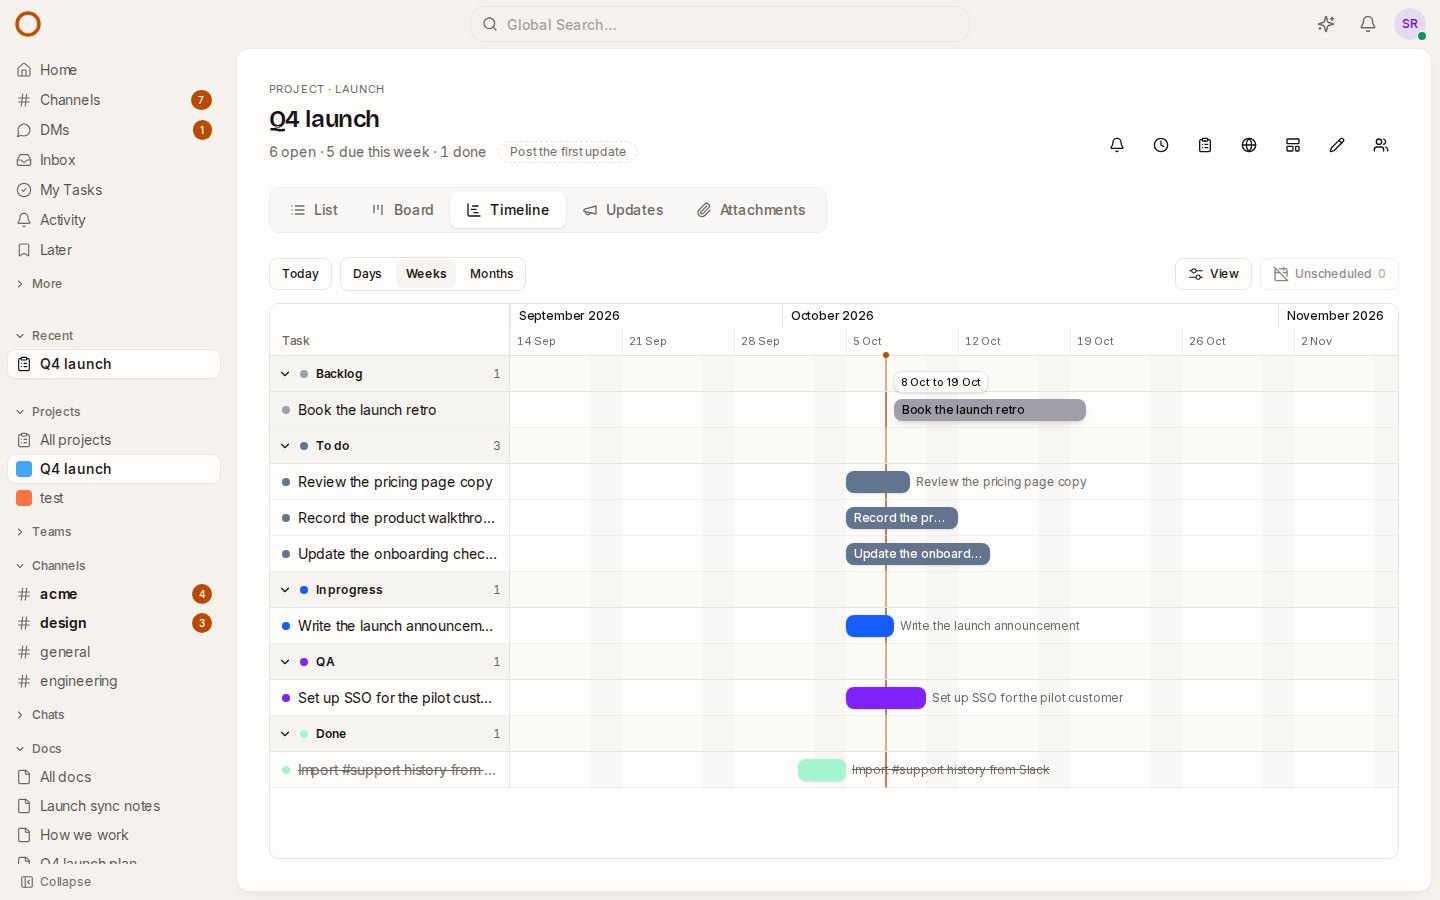The width and height of the screenshot is (1440, 900).
Task: Collapse the To do group
Action: (285, 446)
